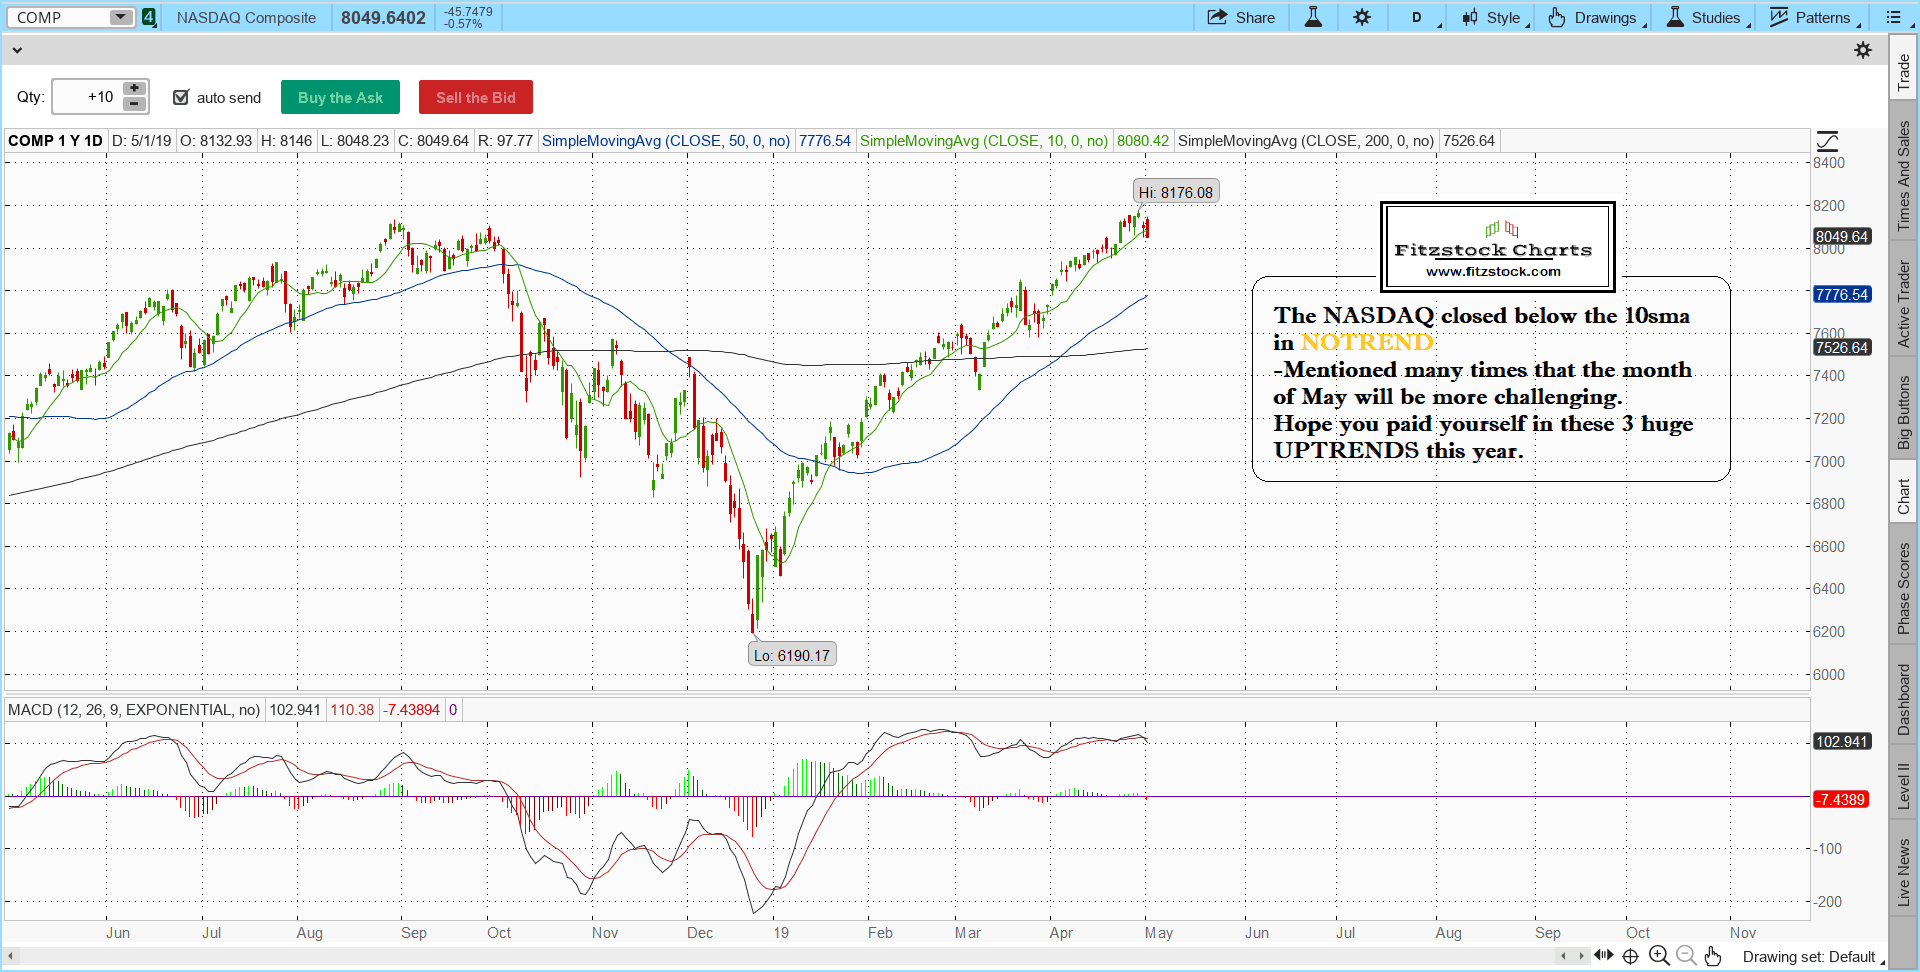The image size is (1920, 972).
Task: Open the Studies menu
Action: [1706, 17]
